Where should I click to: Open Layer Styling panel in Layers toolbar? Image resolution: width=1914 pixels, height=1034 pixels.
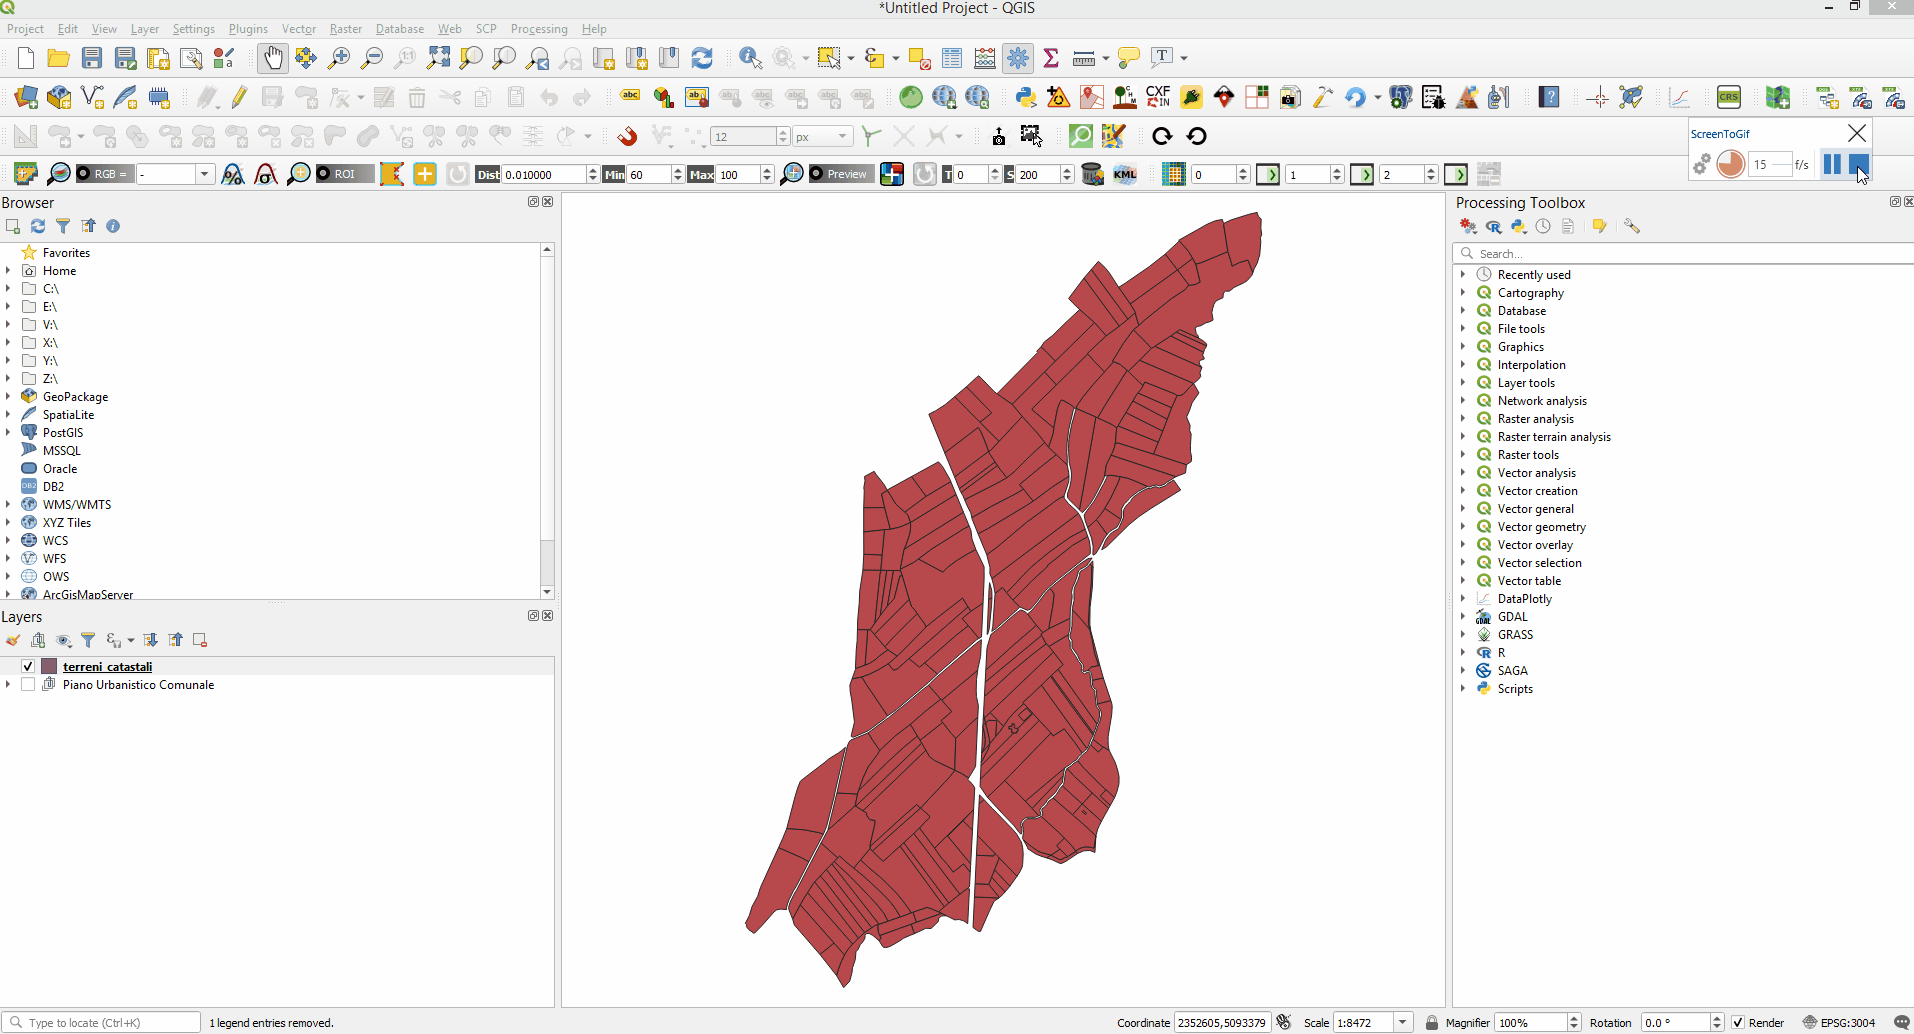13,640
